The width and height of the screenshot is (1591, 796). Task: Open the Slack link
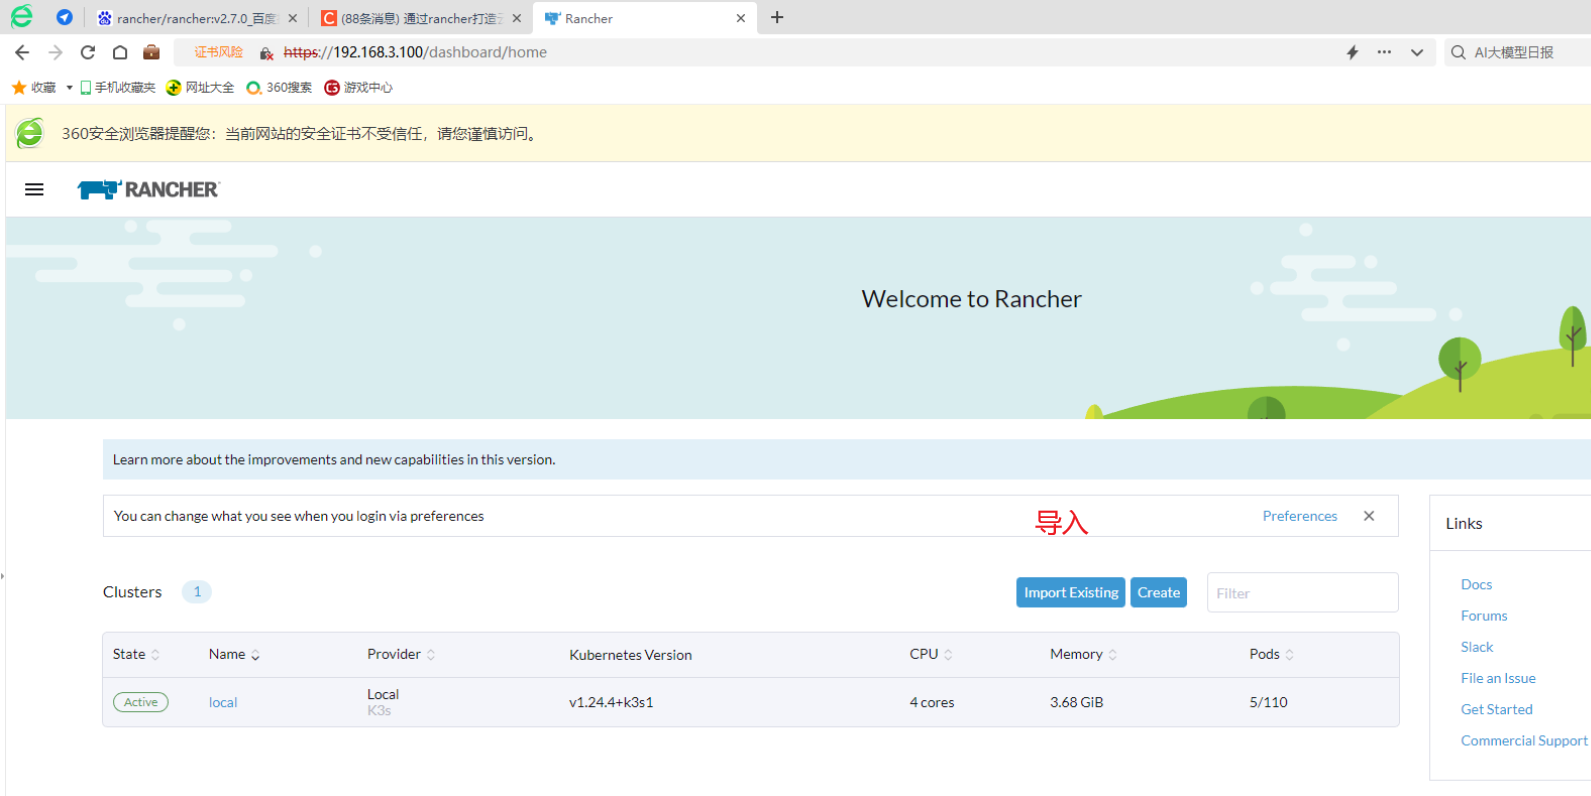(x=1477, y=647)
